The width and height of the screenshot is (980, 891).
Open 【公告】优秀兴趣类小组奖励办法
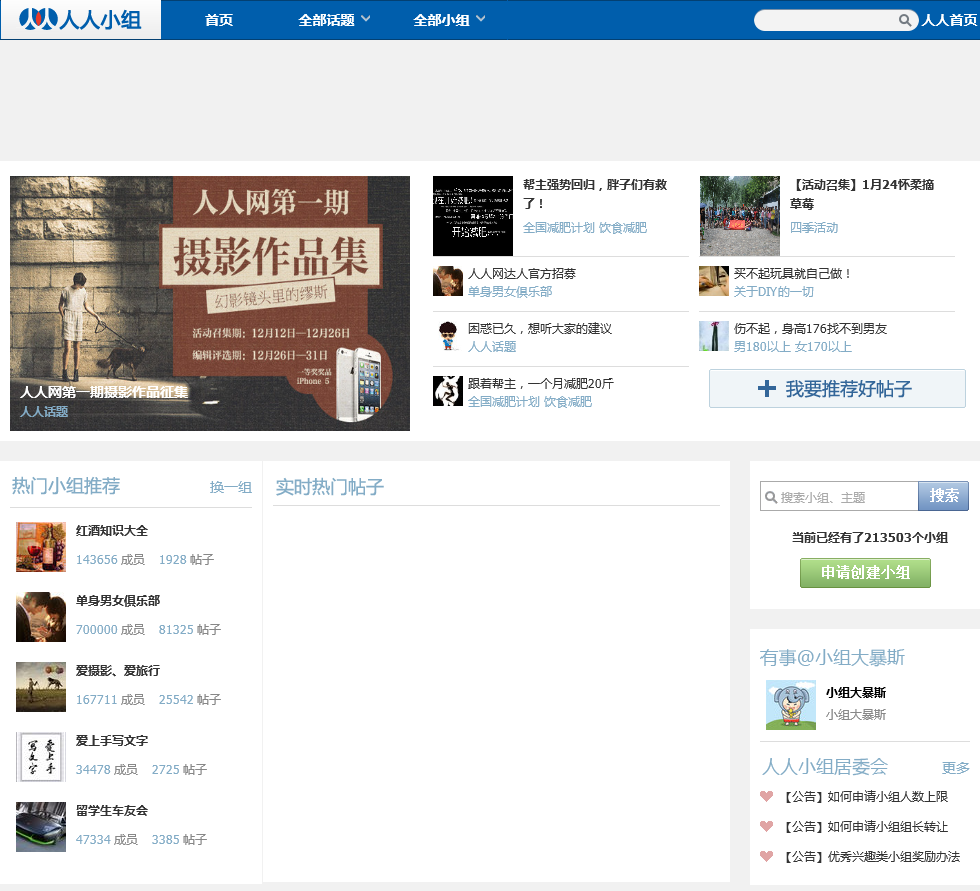[872, 856]
